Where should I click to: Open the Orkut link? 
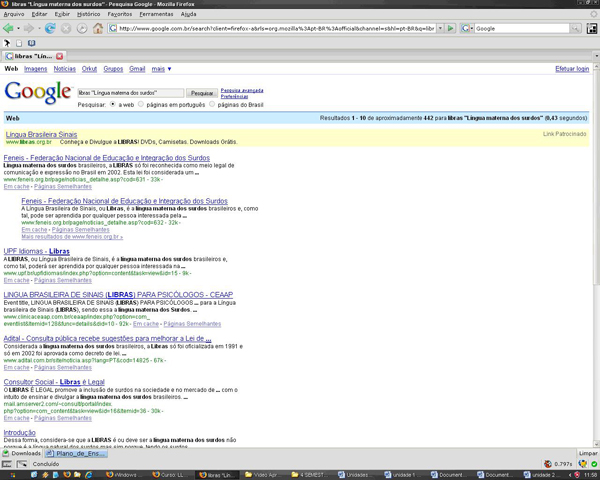[x=89, y=69]
